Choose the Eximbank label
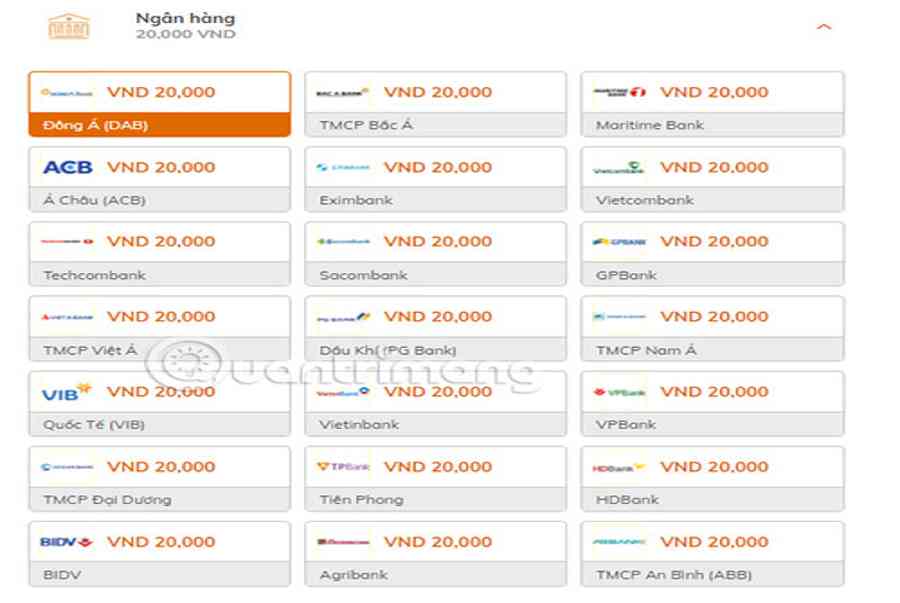The height and width of the screenshot is (603, 900). coord(356,200)
